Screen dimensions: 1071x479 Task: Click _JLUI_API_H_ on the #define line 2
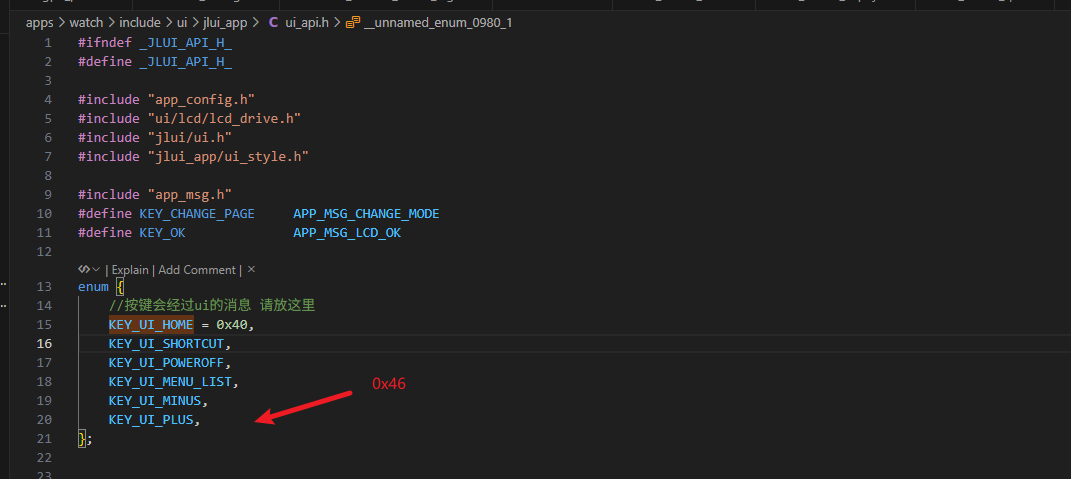[186, 61]
